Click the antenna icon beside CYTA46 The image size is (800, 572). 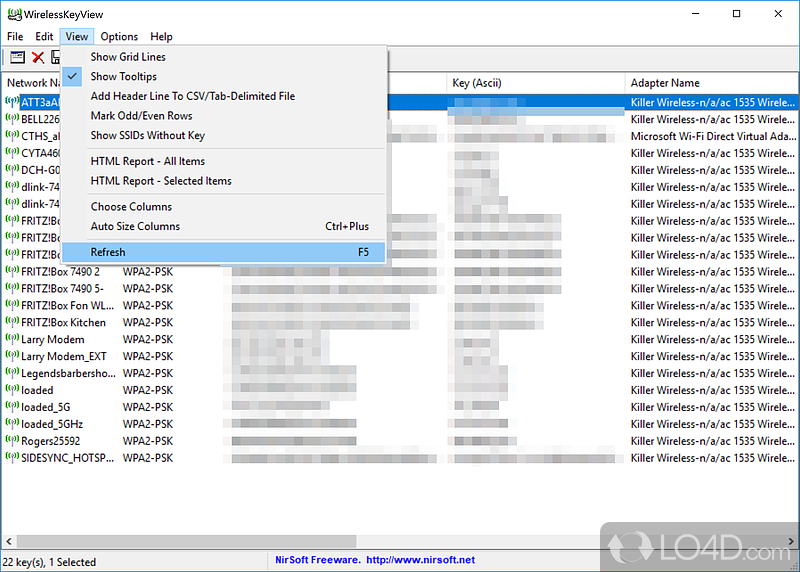(x=12, y=152)
